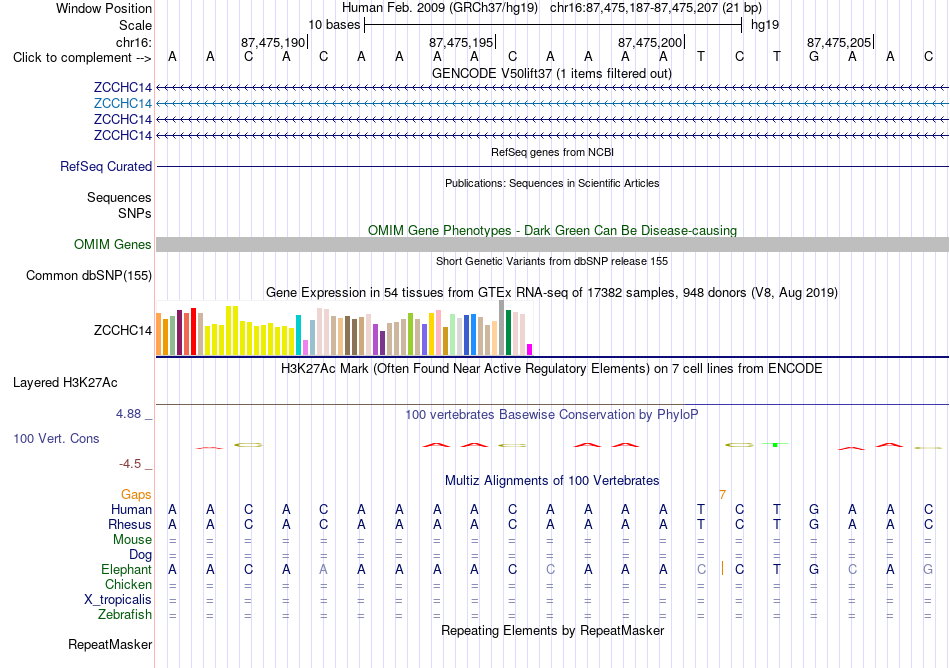
Task: Click the H3K27Ac Mark track title
Action: 551,368
